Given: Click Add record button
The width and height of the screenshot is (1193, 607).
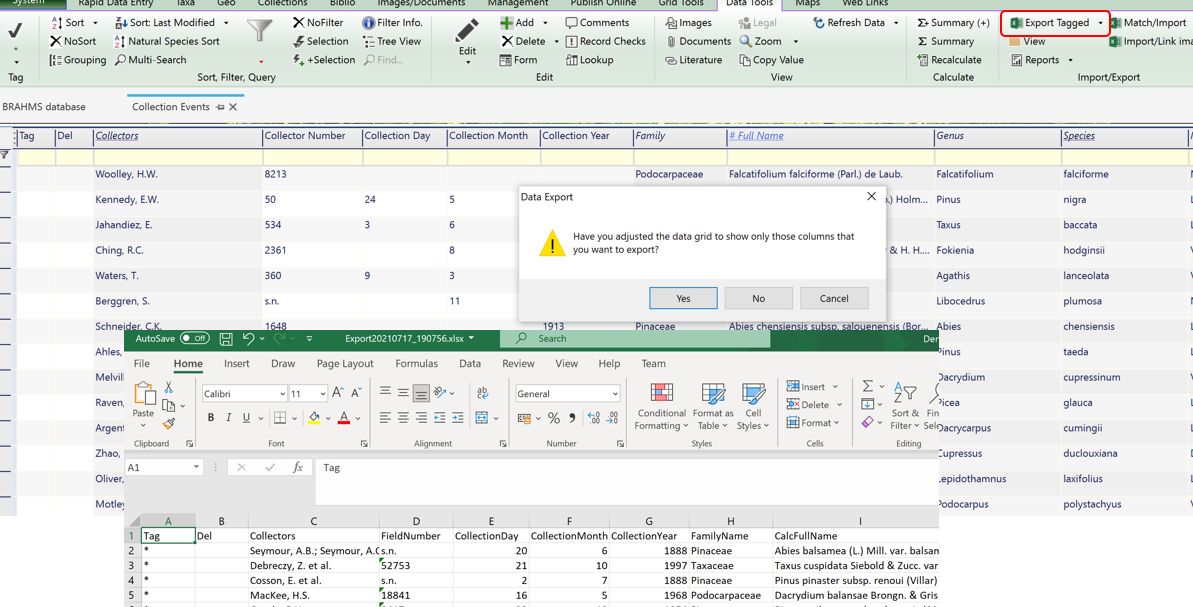Looking at the screenshot, I should 517,23.
